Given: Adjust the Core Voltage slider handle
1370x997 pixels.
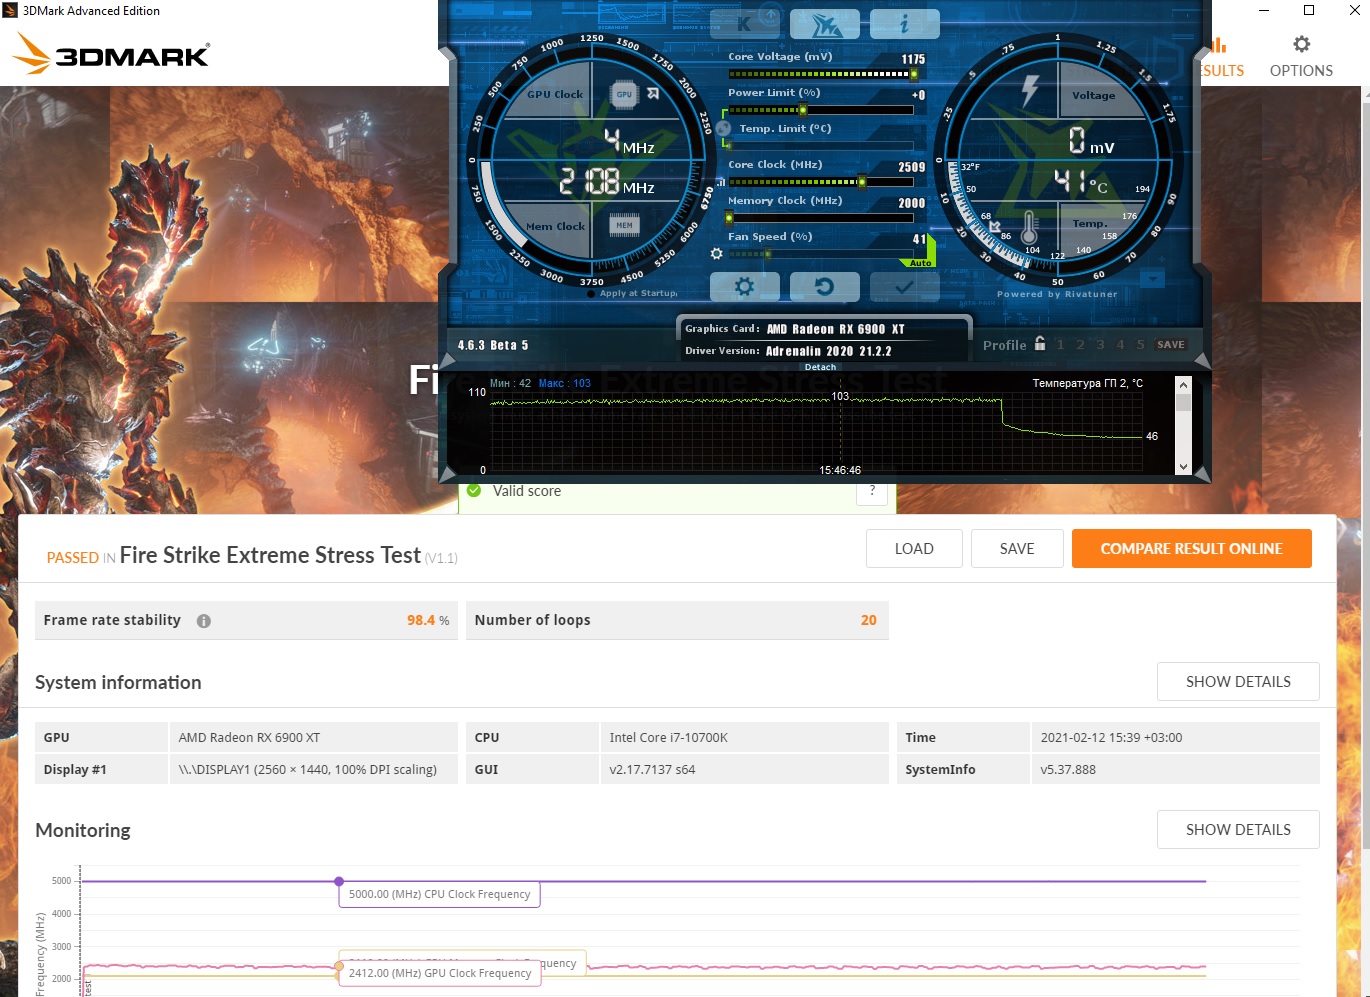Looking at the screenshot, I should (913, 74).
